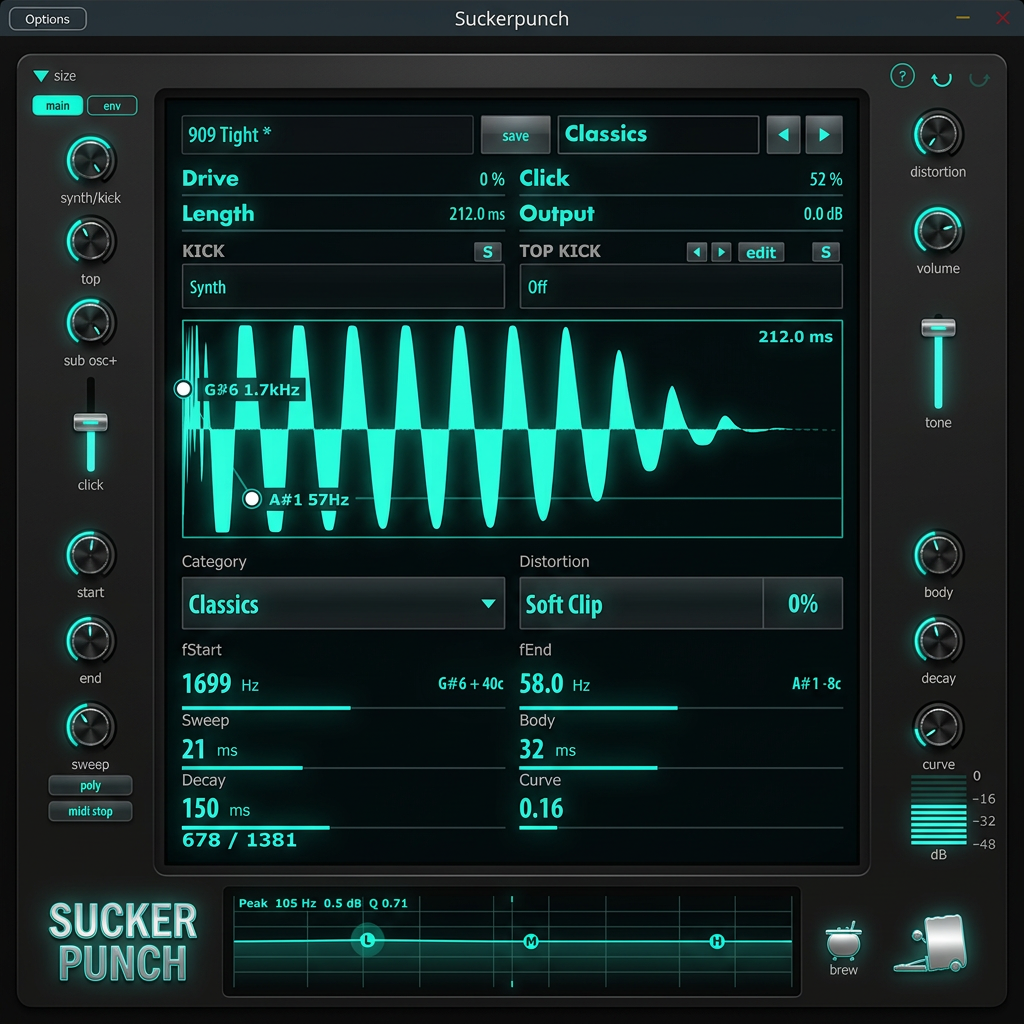The width and height of the screenshot is (1024, 1024).
Task: Click the Click 52 % slider bar
Action: click(x=680, y=180)
